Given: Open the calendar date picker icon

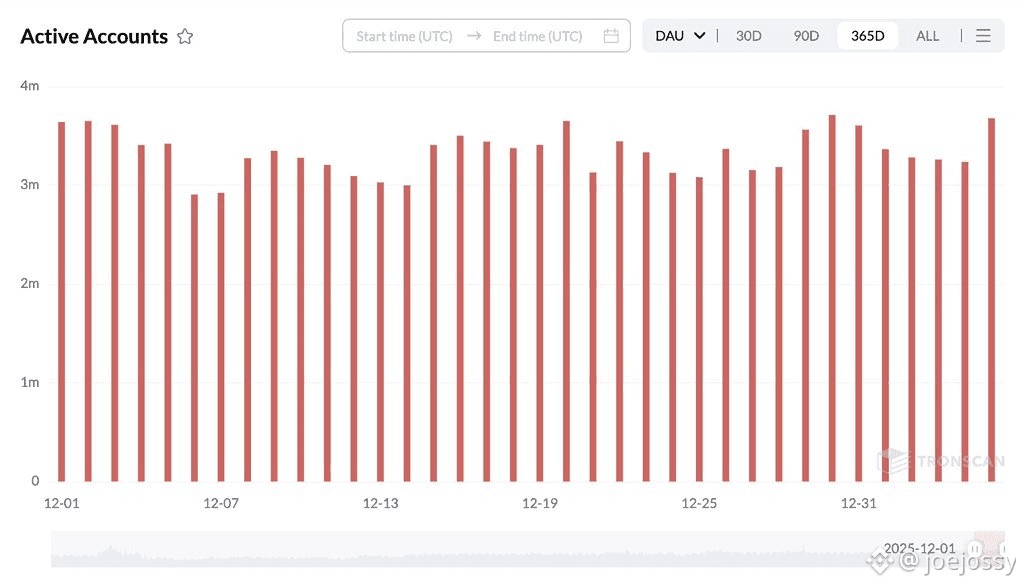Looking at the screenshot, I should click(611, 36).
